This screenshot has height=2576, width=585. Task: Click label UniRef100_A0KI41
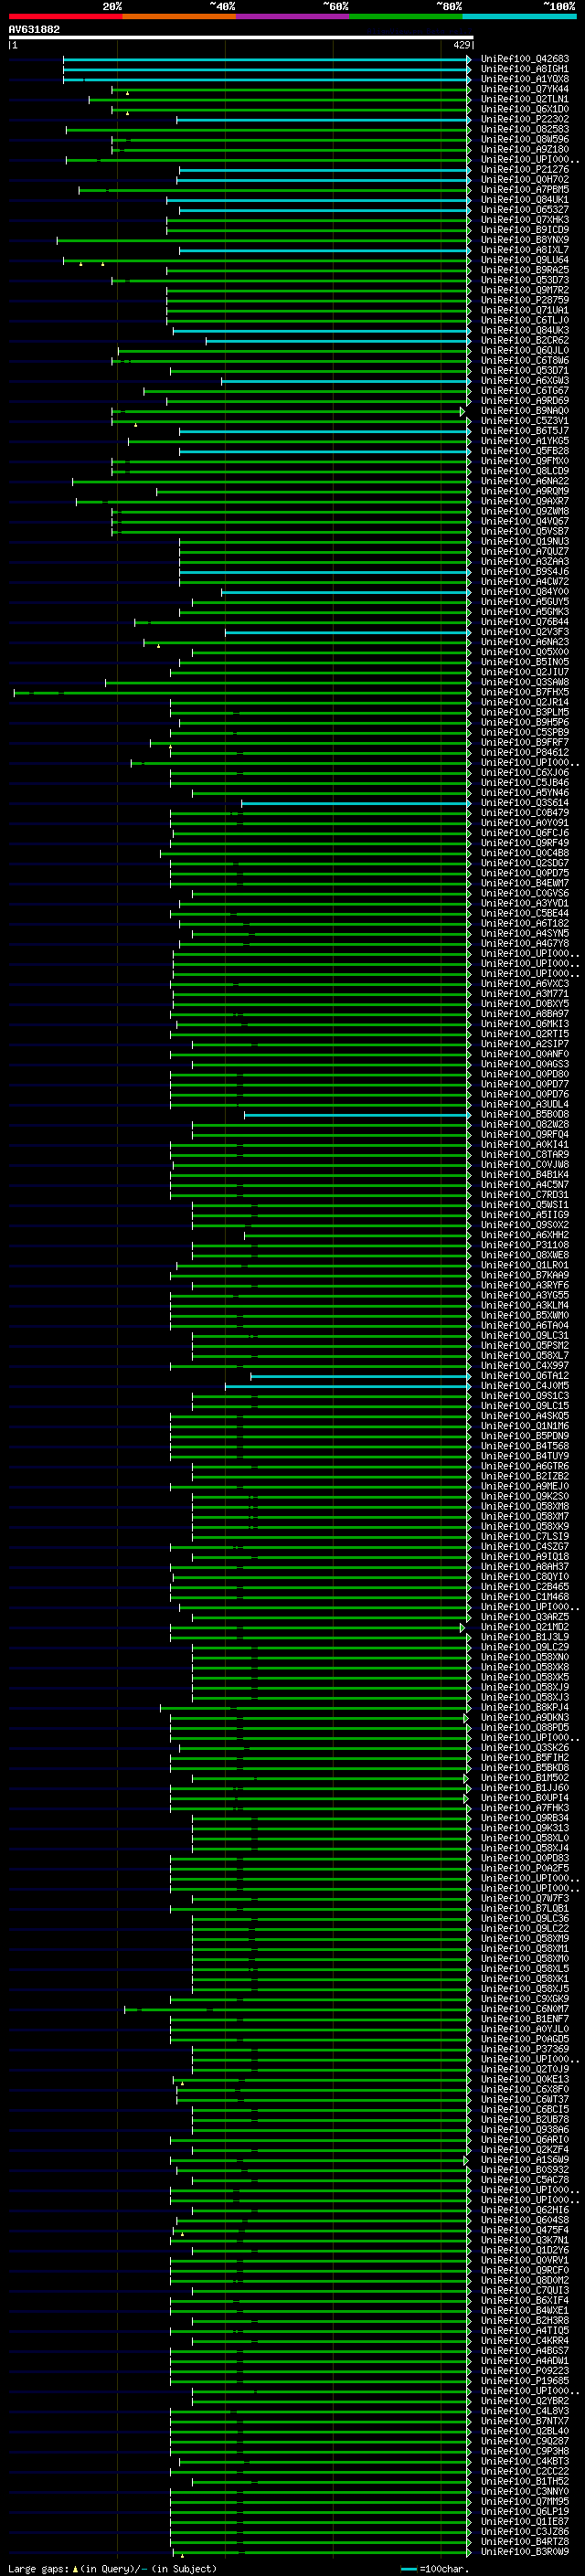525,1145
